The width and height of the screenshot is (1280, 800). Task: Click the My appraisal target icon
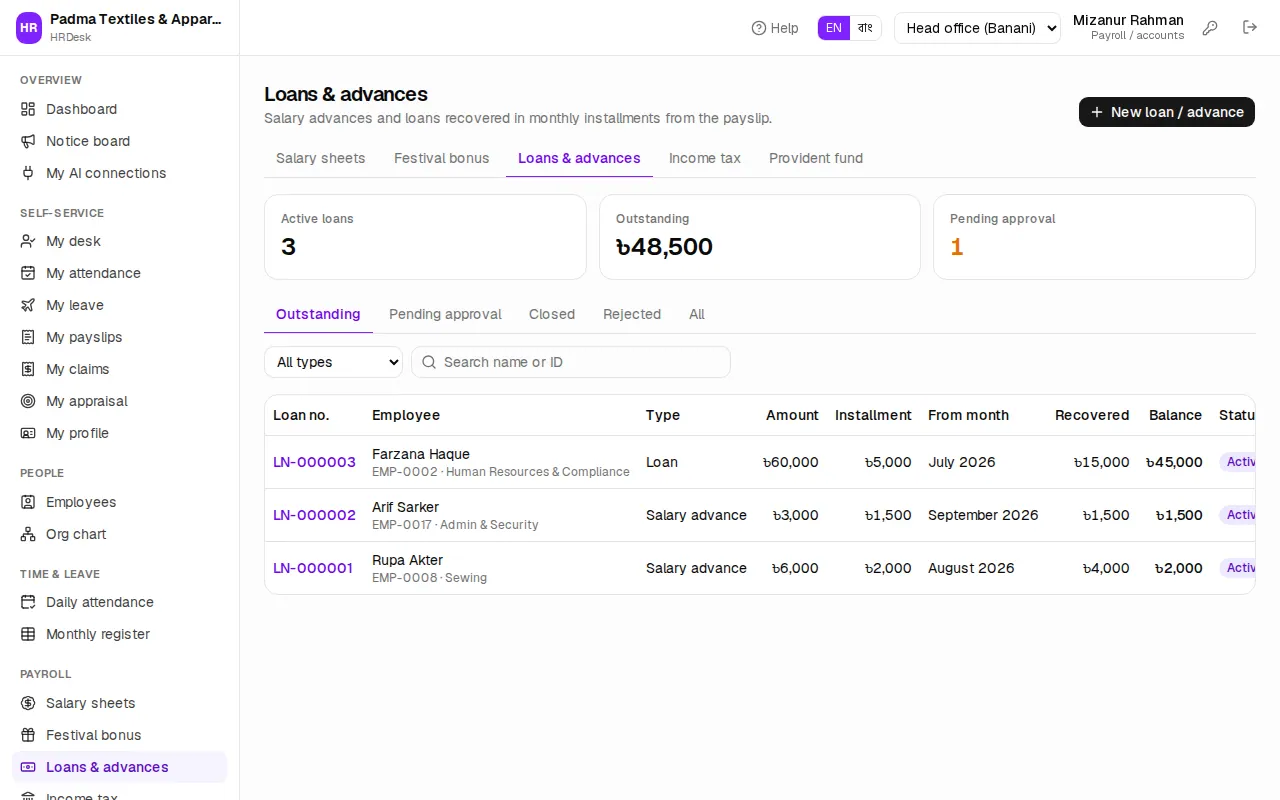28,401
